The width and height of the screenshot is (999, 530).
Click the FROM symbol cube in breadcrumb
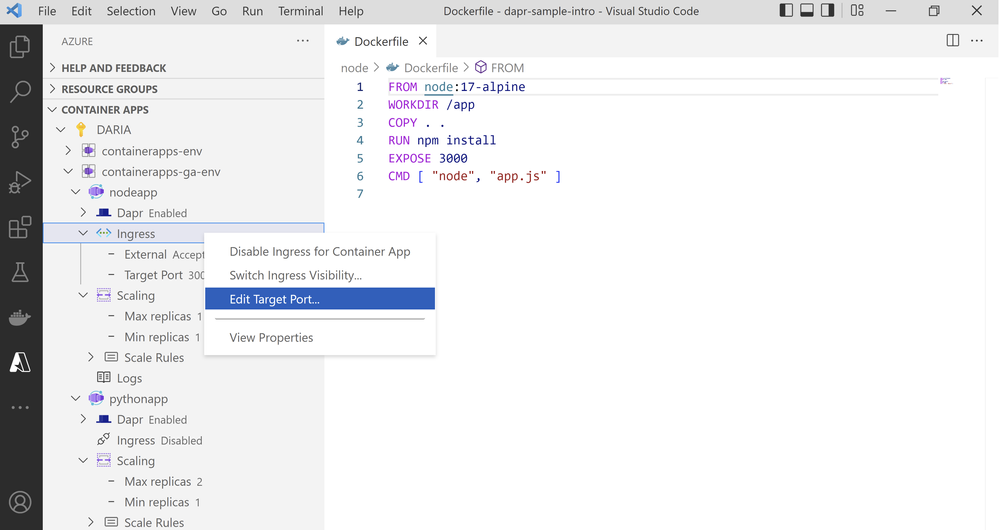coord(481,68)
